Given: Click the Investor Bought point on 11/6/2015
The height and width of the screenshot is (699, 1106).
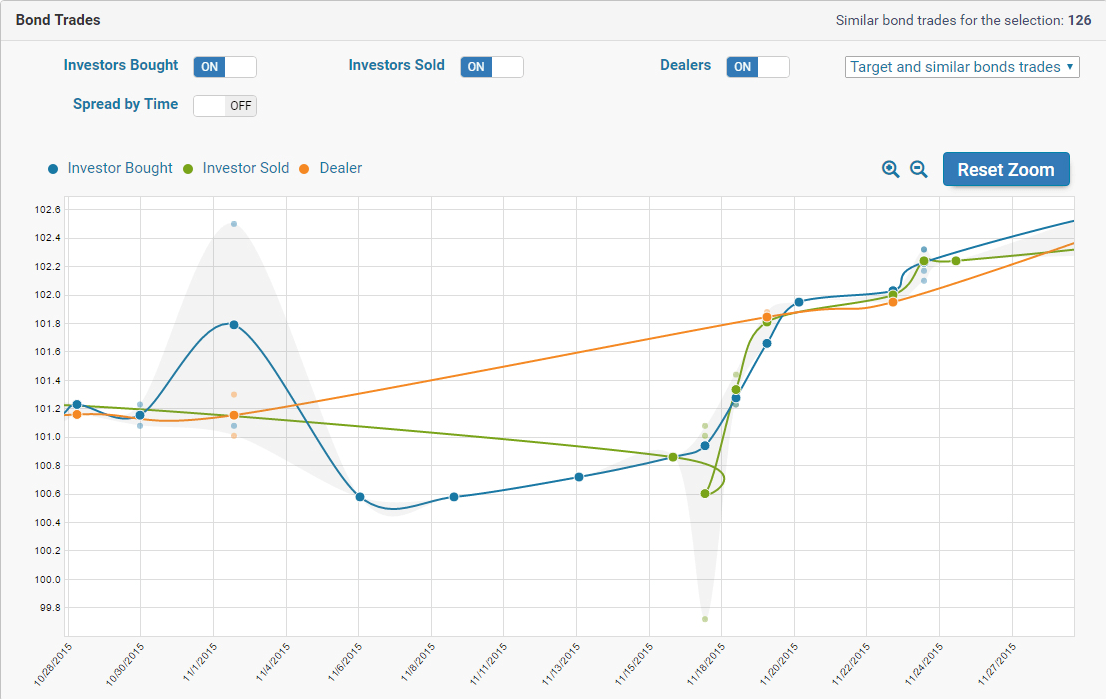Looking at the screenshot, I should (360, 497).
